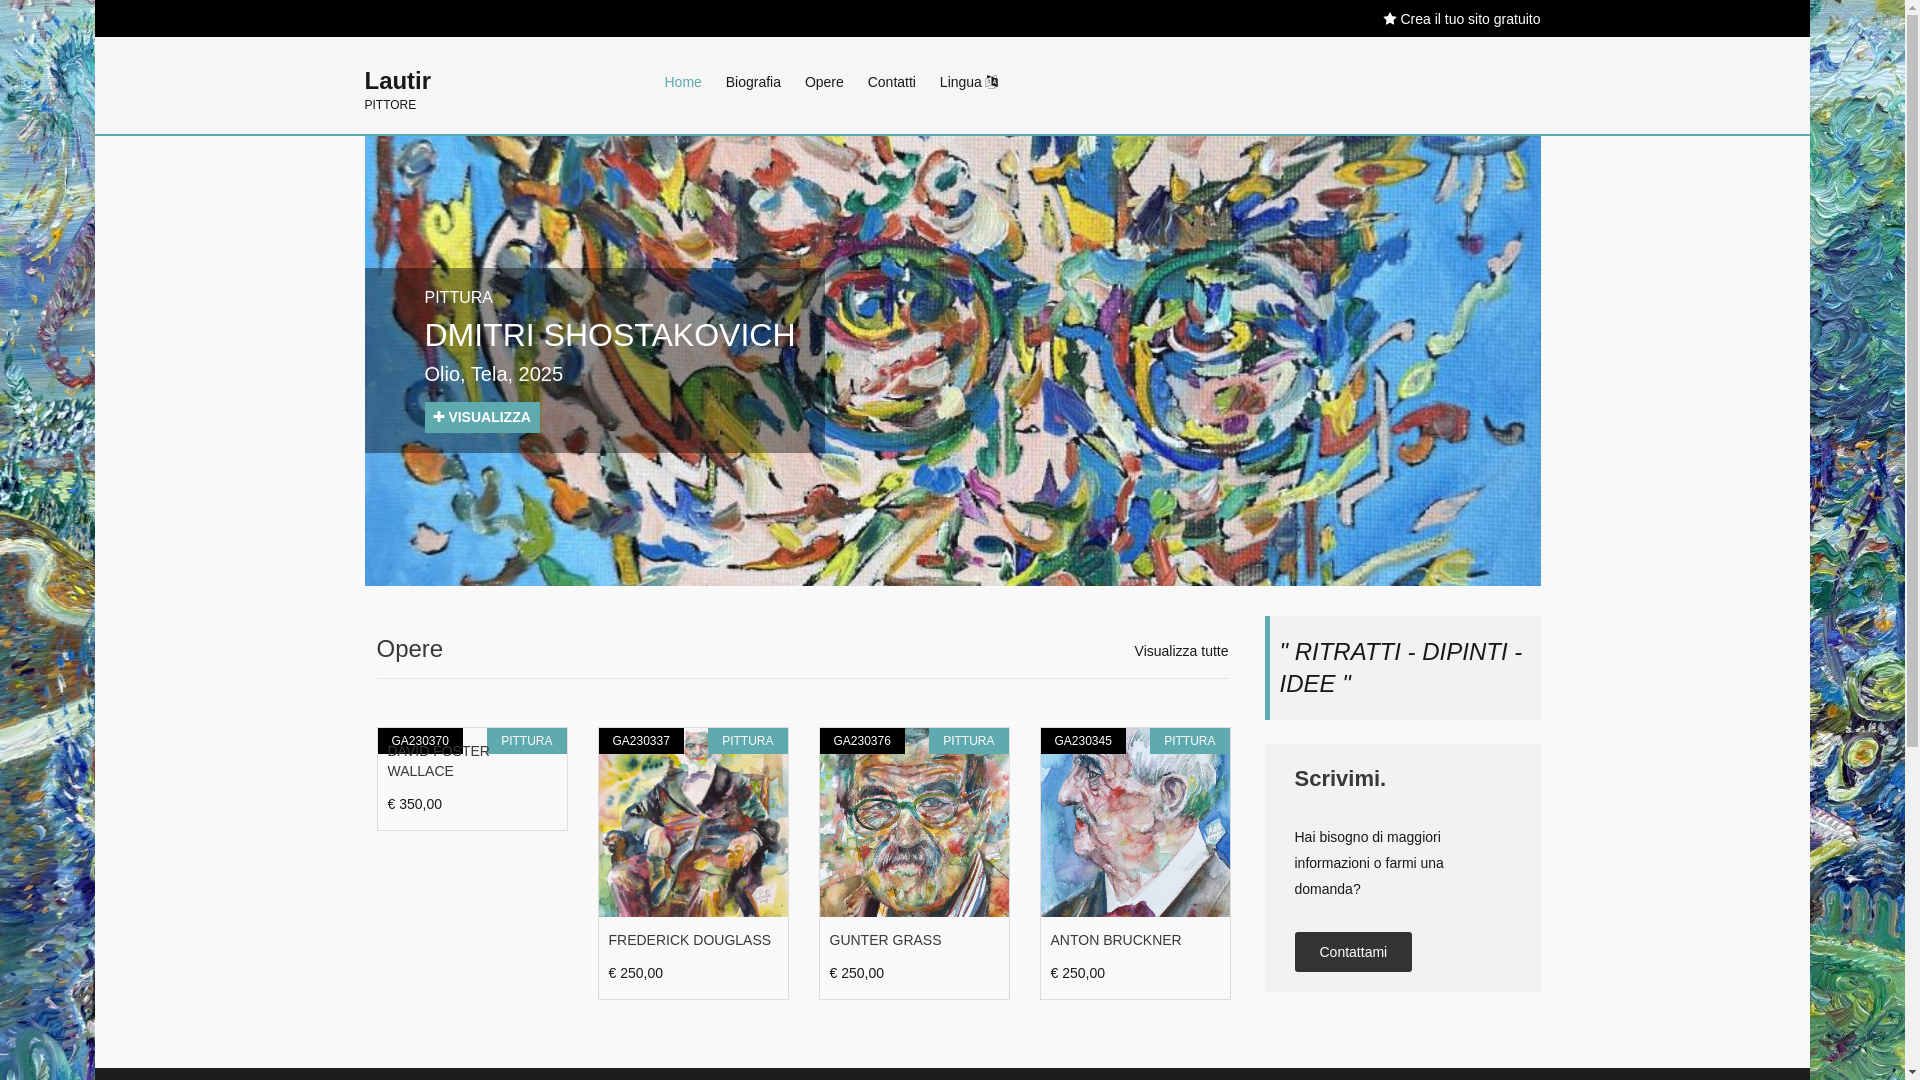Click PITTURA tag on GA230370 card
This screenshot has height=1080, width=1920.
[x=527, y=741]
